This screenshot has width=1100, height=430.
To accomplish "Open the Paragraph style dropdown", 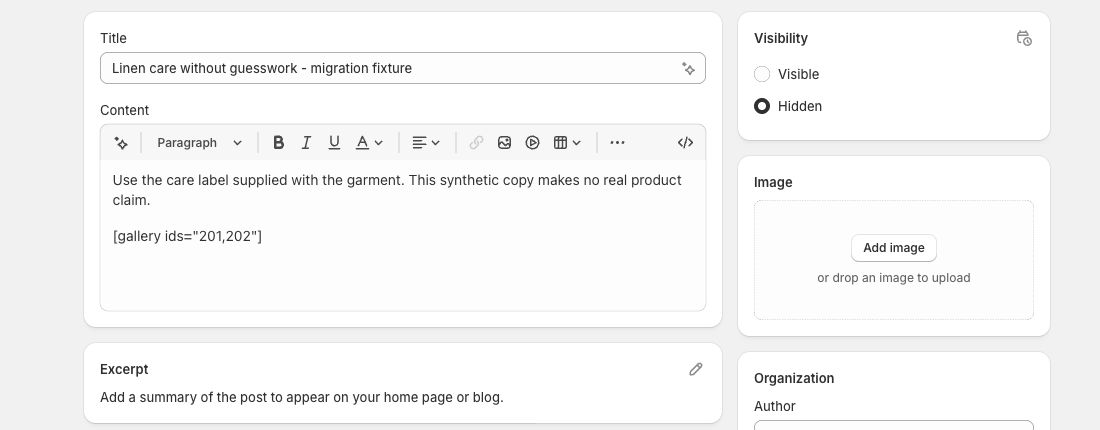I will point(199,142).
